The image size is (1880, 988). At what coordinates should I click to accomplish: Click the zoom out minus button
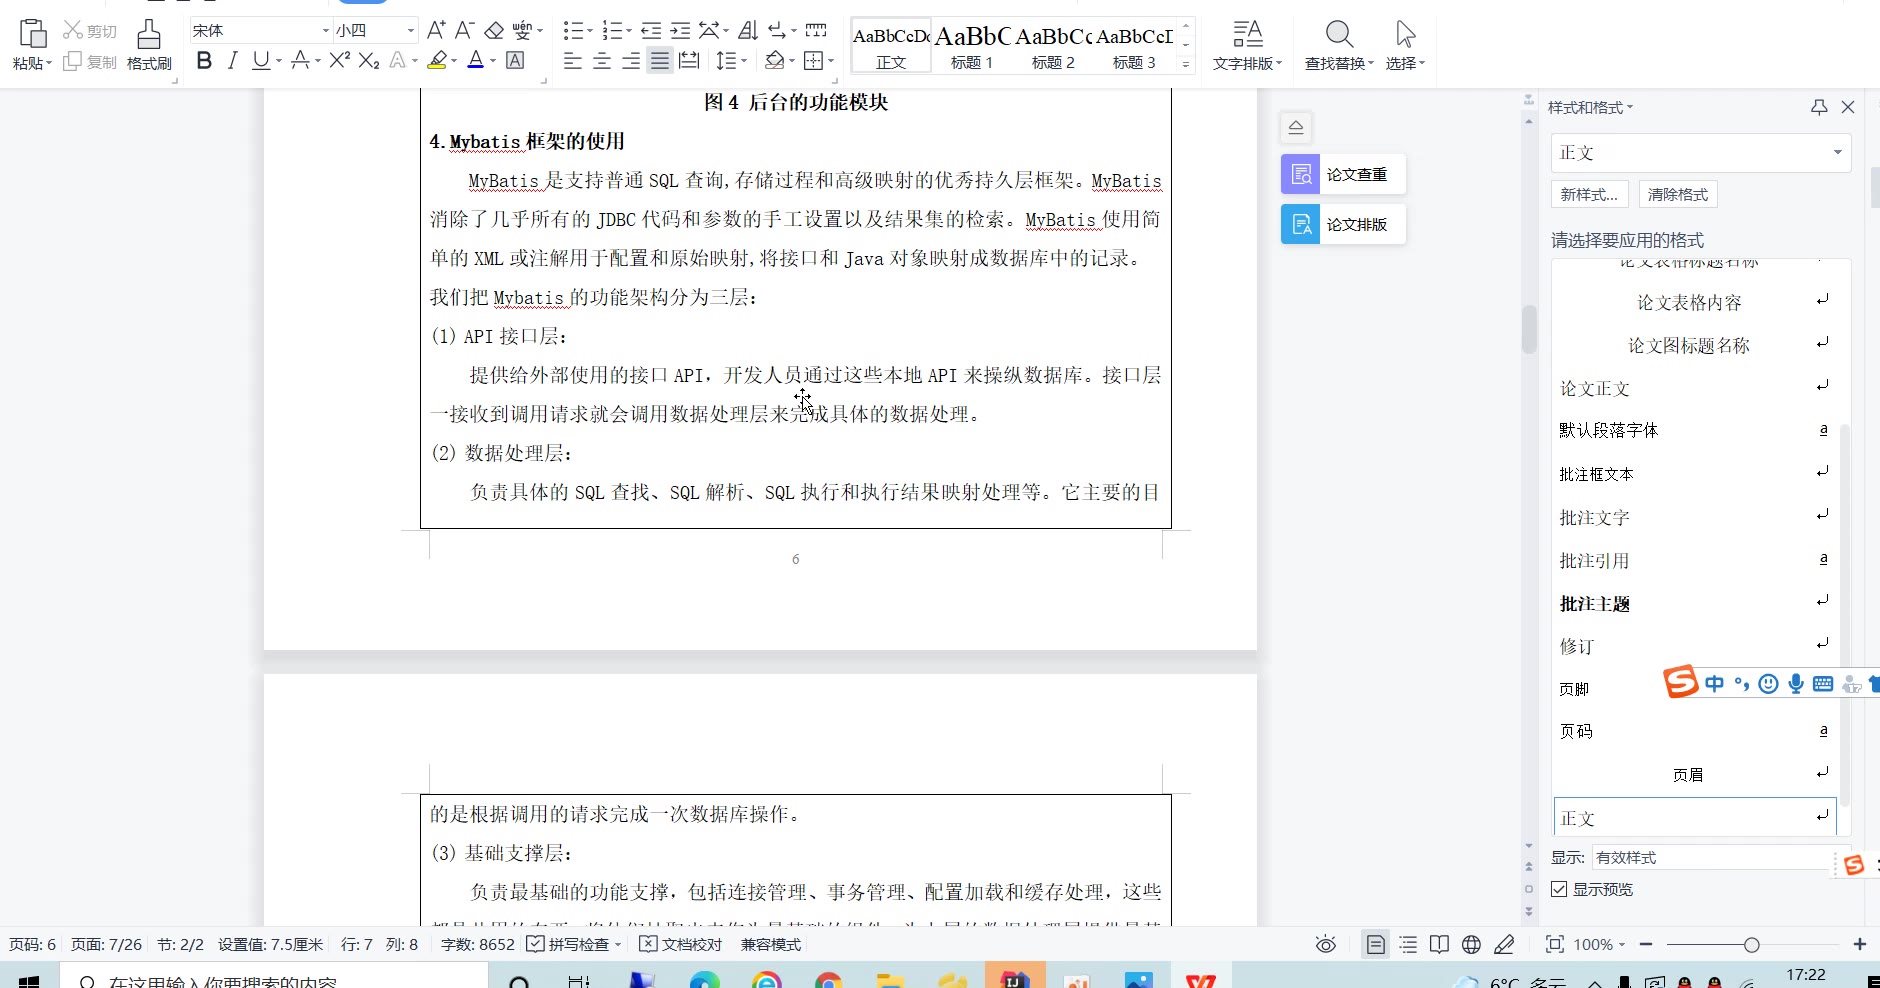[1646, 944]
